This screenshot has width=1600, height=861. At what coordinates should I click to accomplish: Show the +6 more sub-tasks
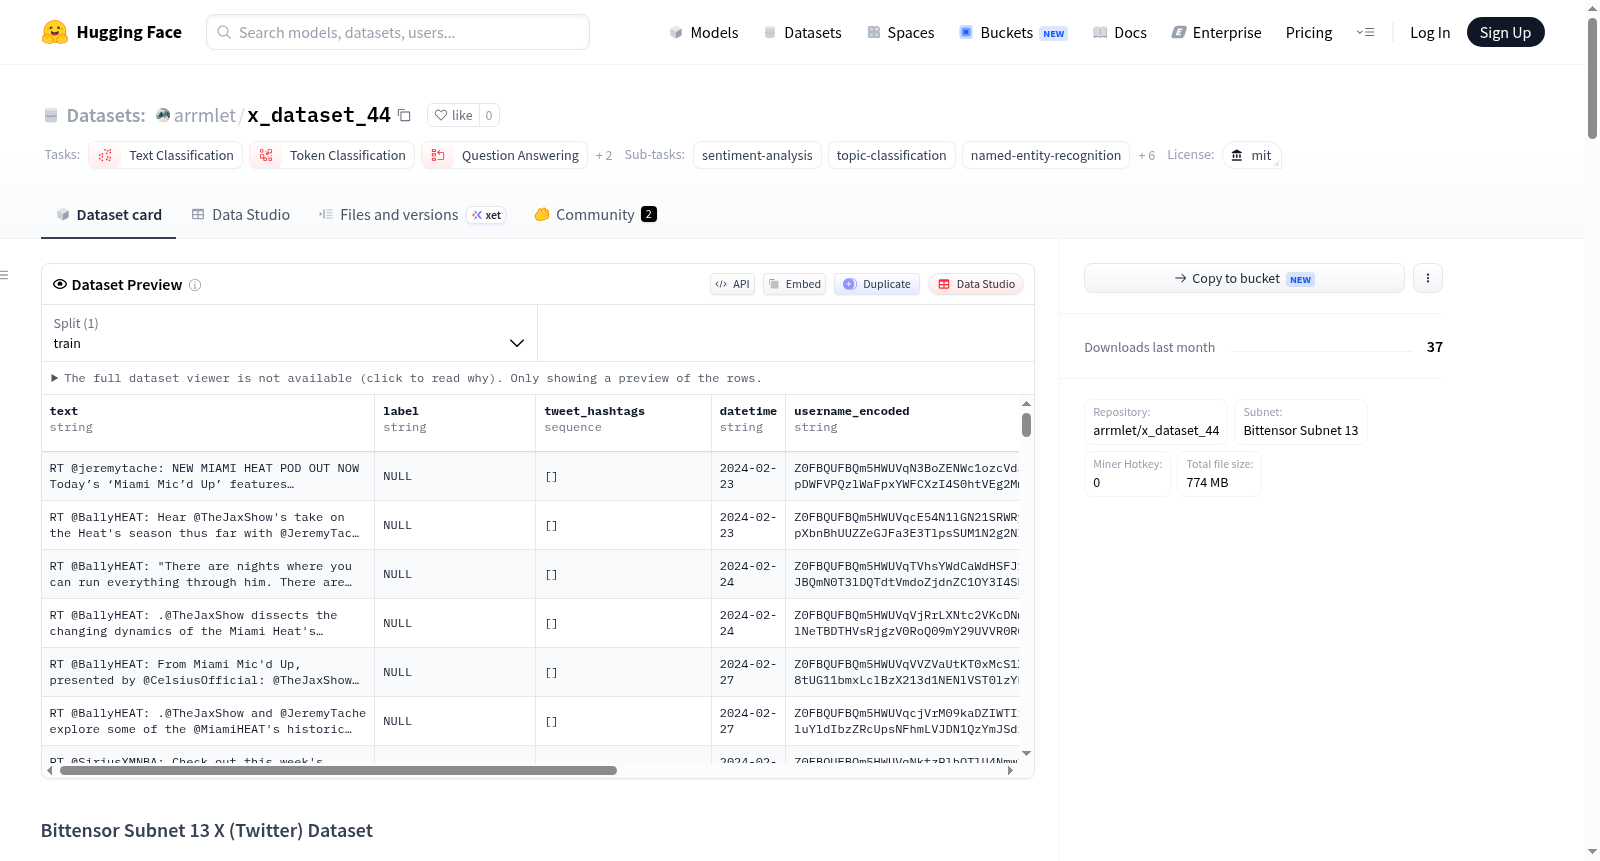point(1146,155)
